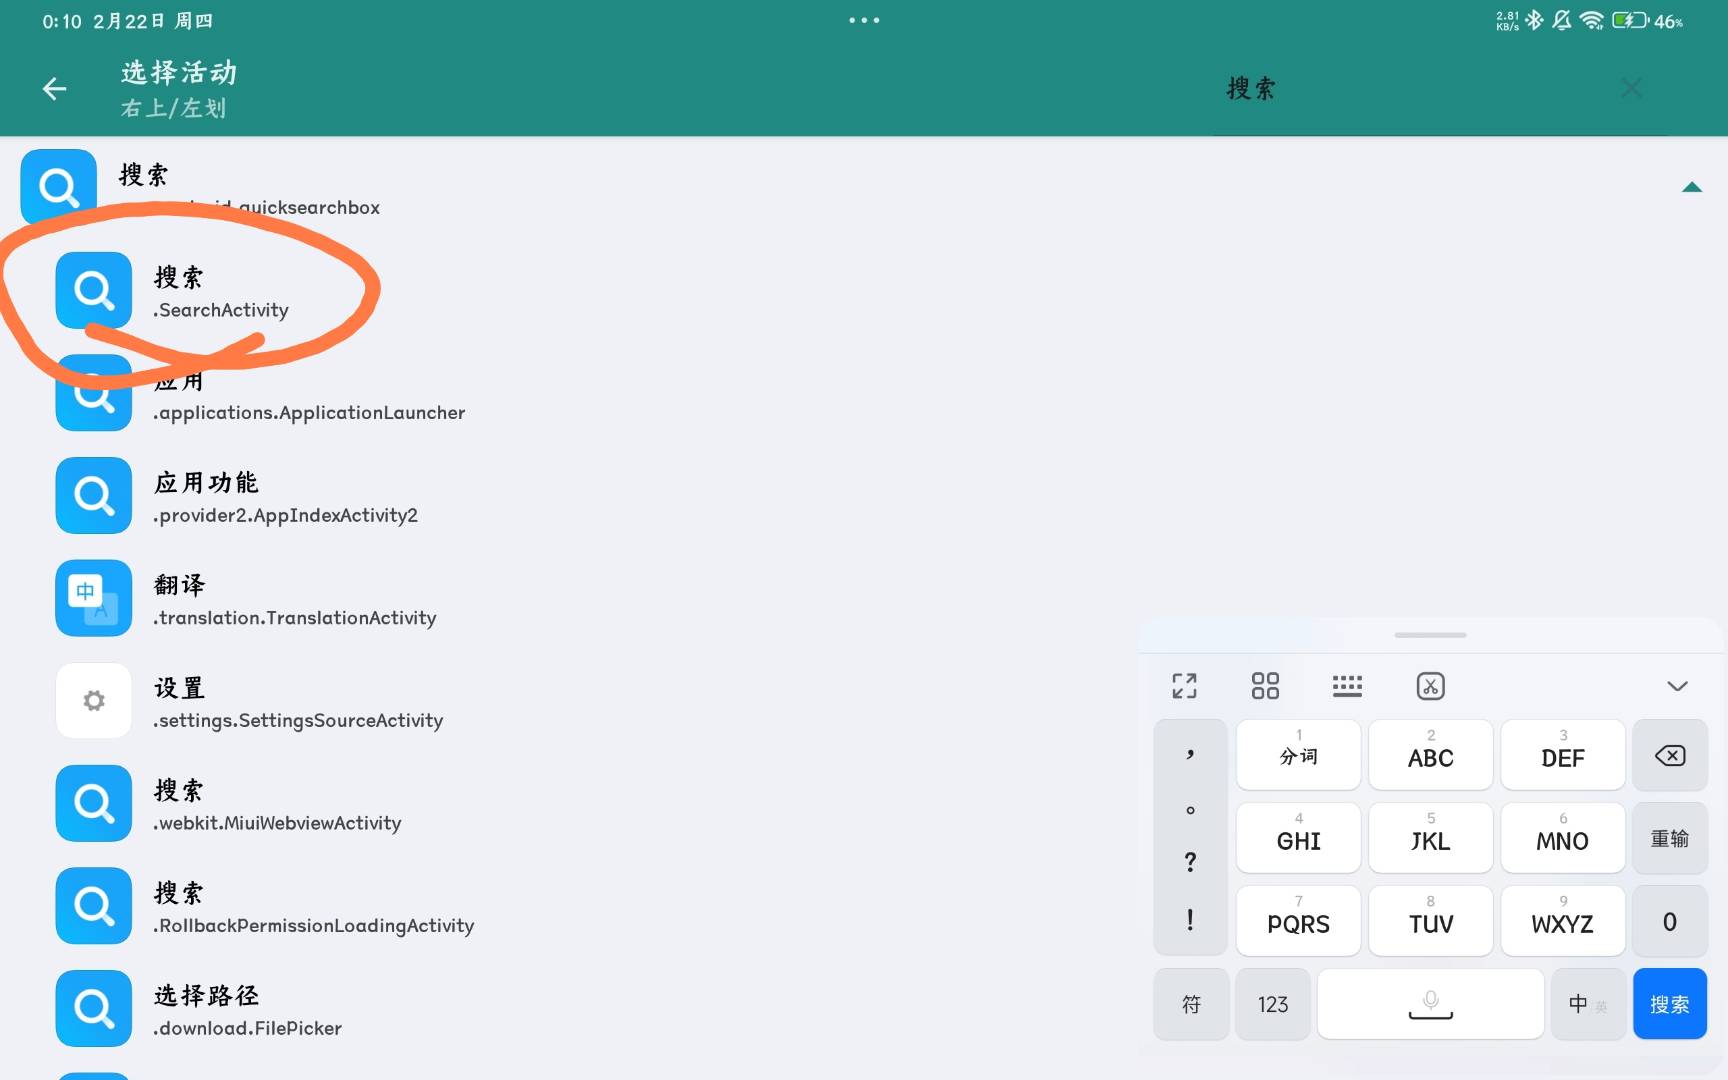The height and width of the screenshot is (1080, 1728).
Task: Collapse the 搜索 app group arrow
Action: click(1691, 187)
